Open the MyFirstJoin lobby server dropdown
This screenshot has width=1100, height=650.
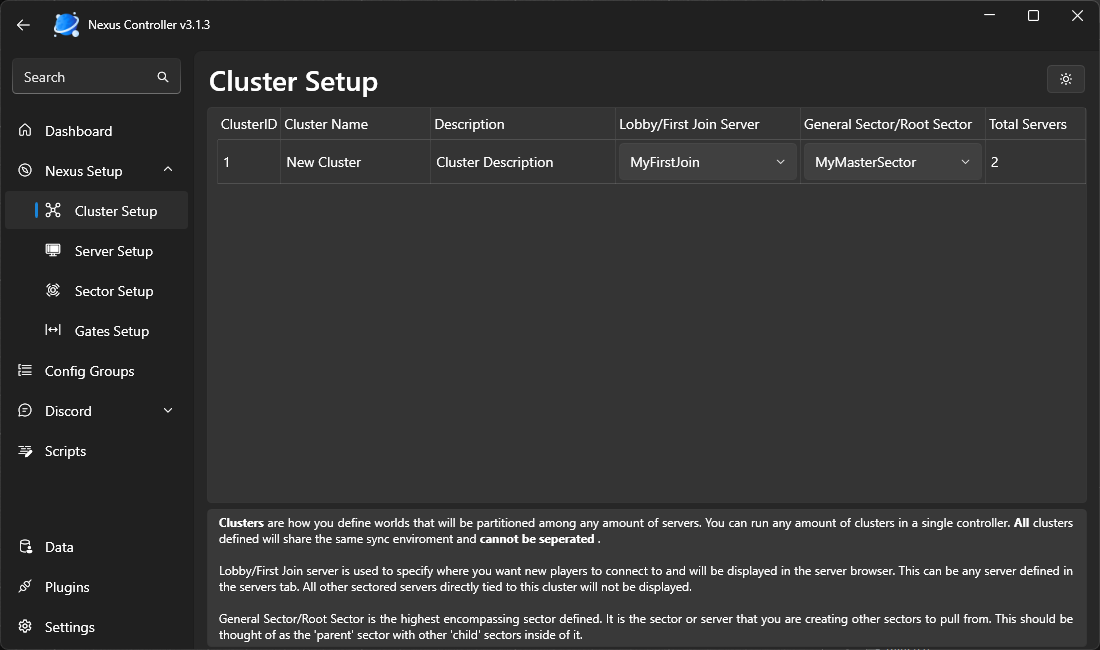click(x=707, y=162)
